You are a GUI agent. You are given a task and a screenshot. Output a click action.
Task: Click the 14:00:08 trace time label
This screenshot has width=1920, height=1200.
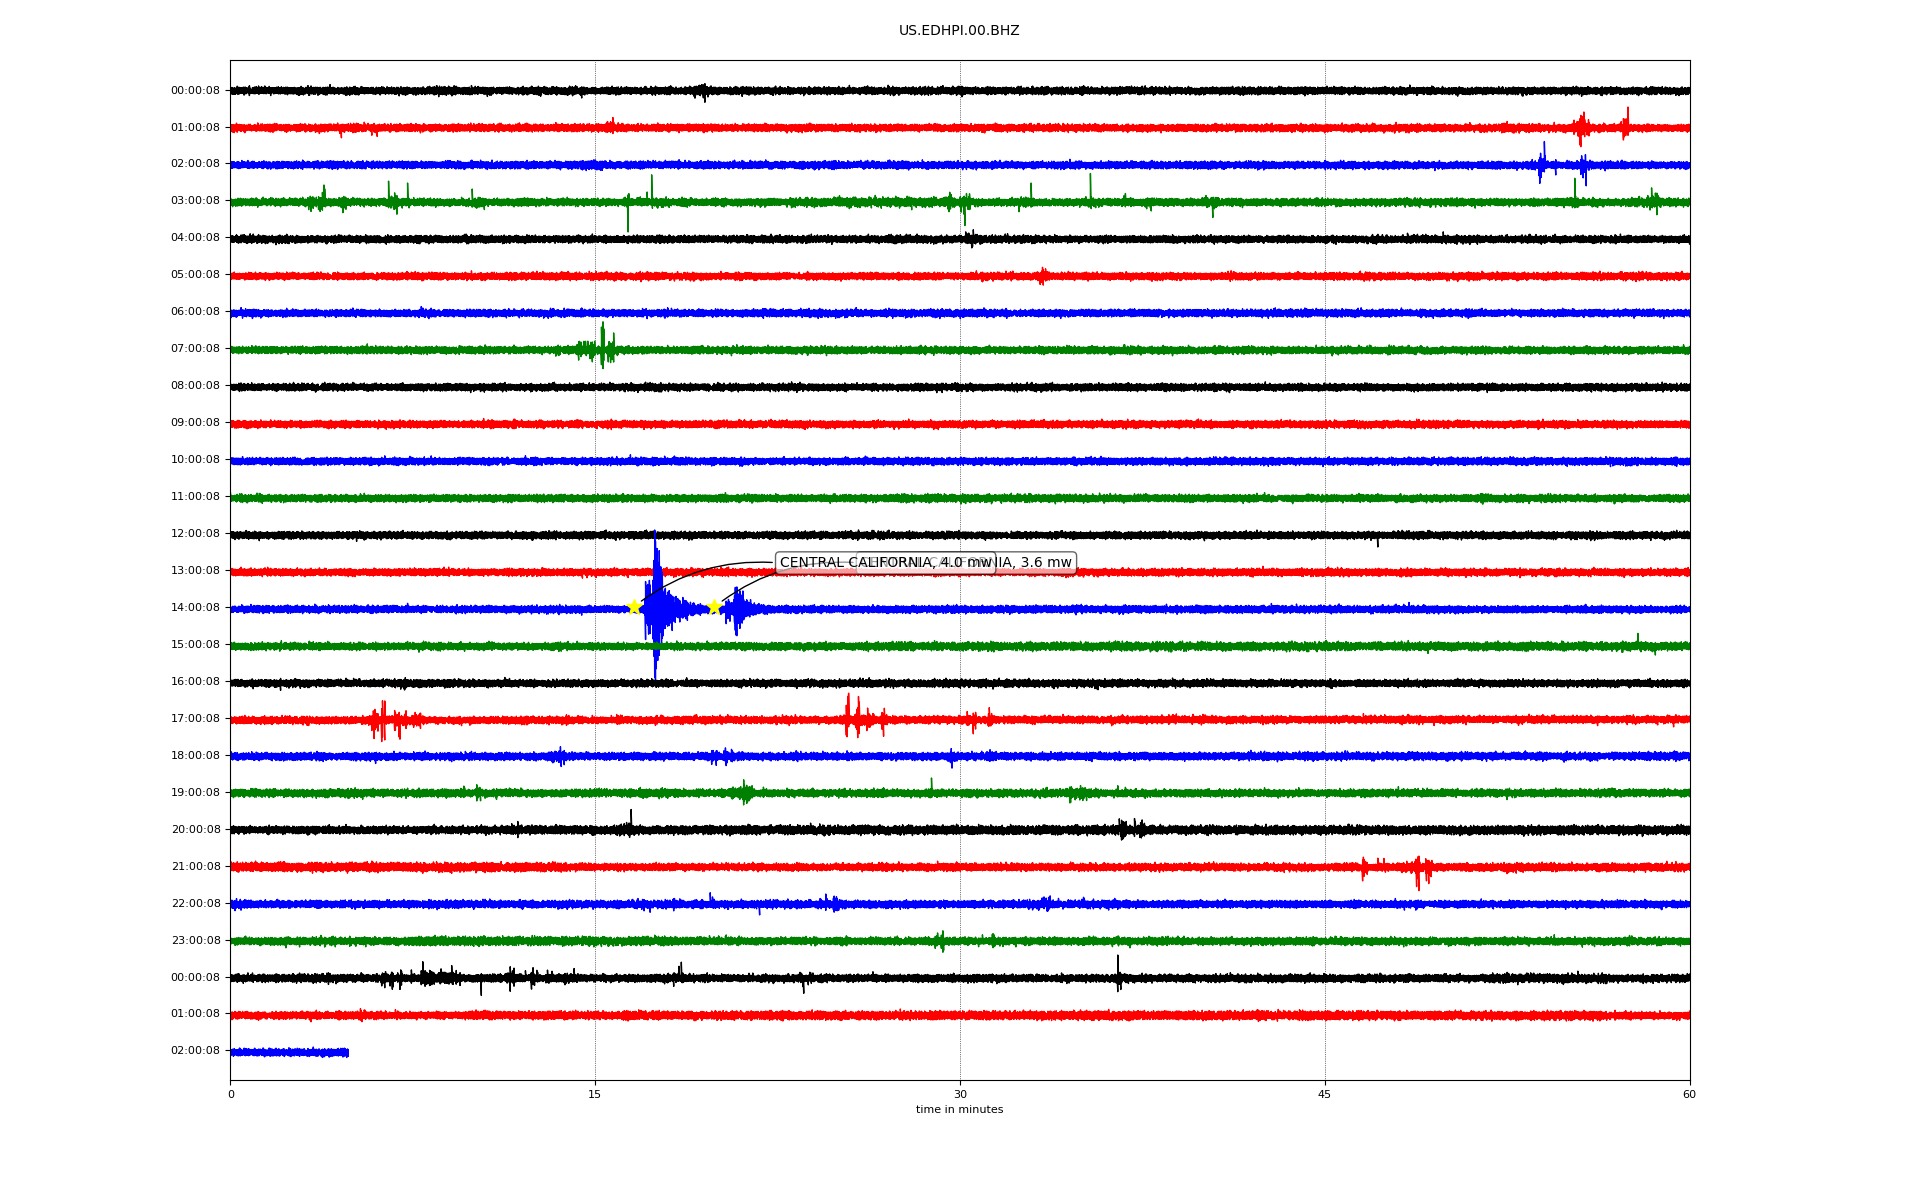pos(195,608)
